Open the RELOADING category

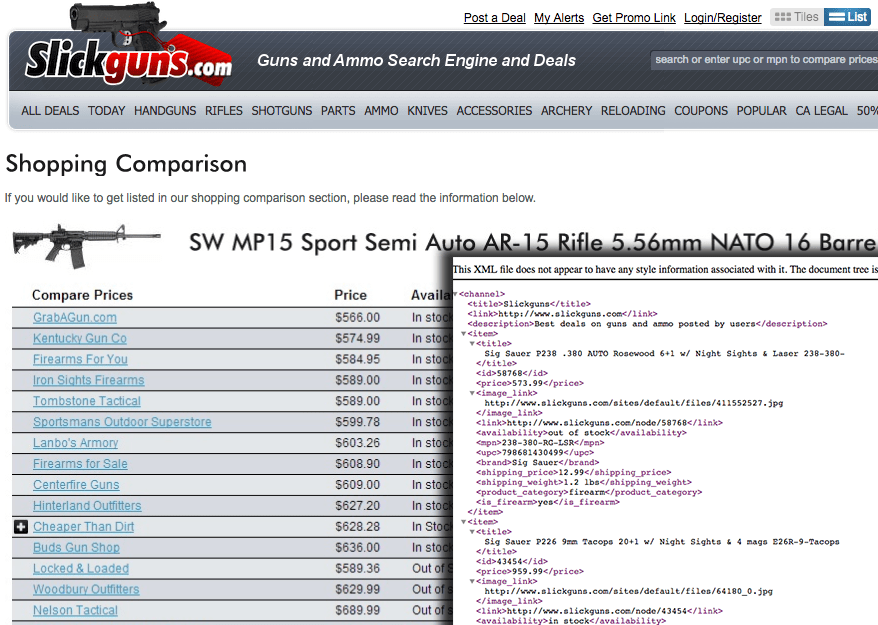pos(633,111)
